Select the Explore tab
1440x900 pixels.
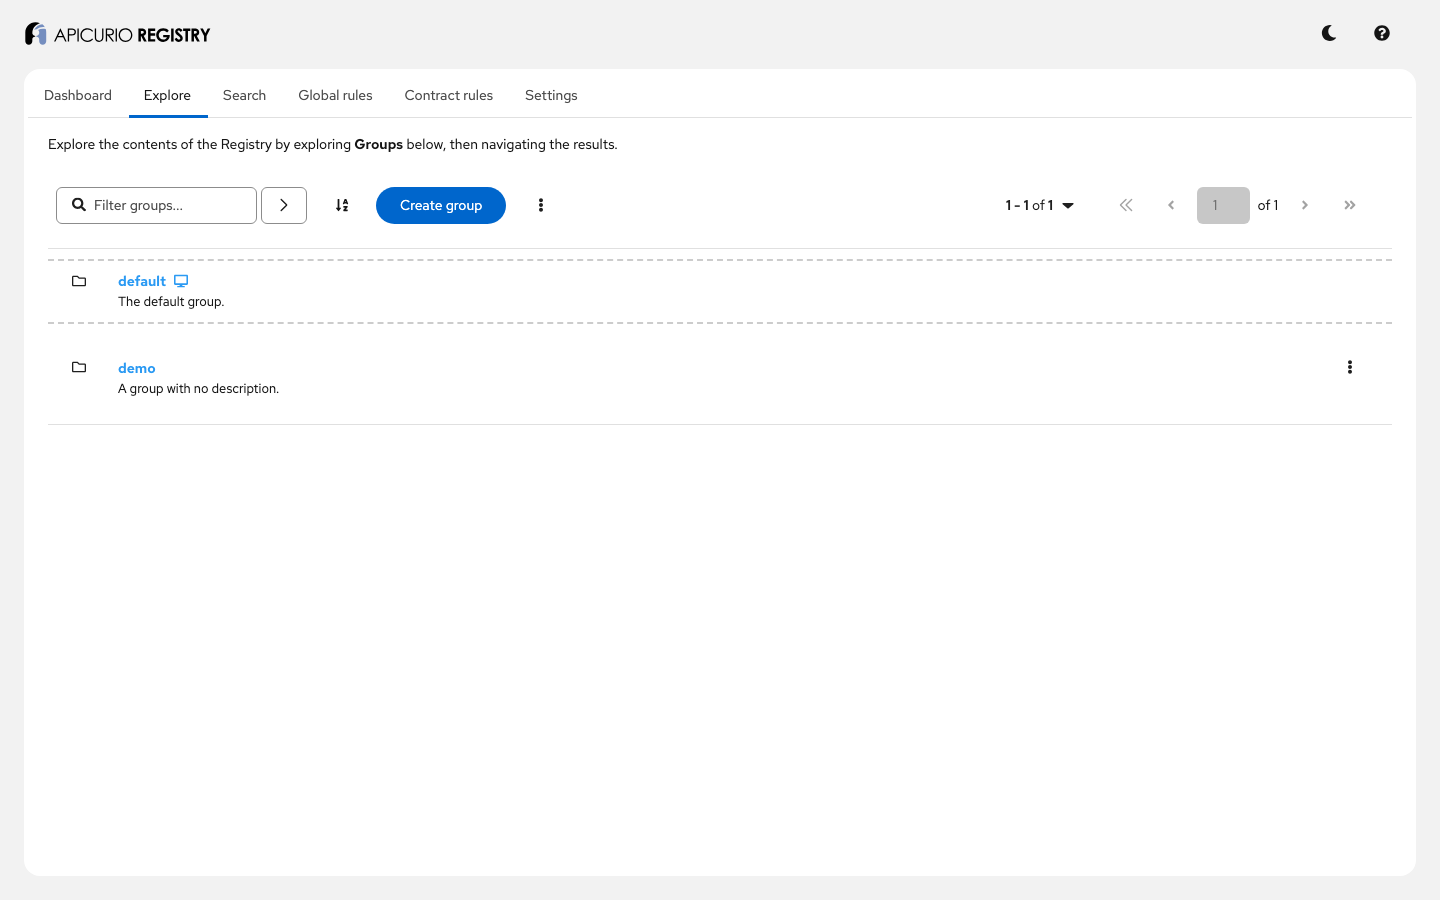pos(167,95)
